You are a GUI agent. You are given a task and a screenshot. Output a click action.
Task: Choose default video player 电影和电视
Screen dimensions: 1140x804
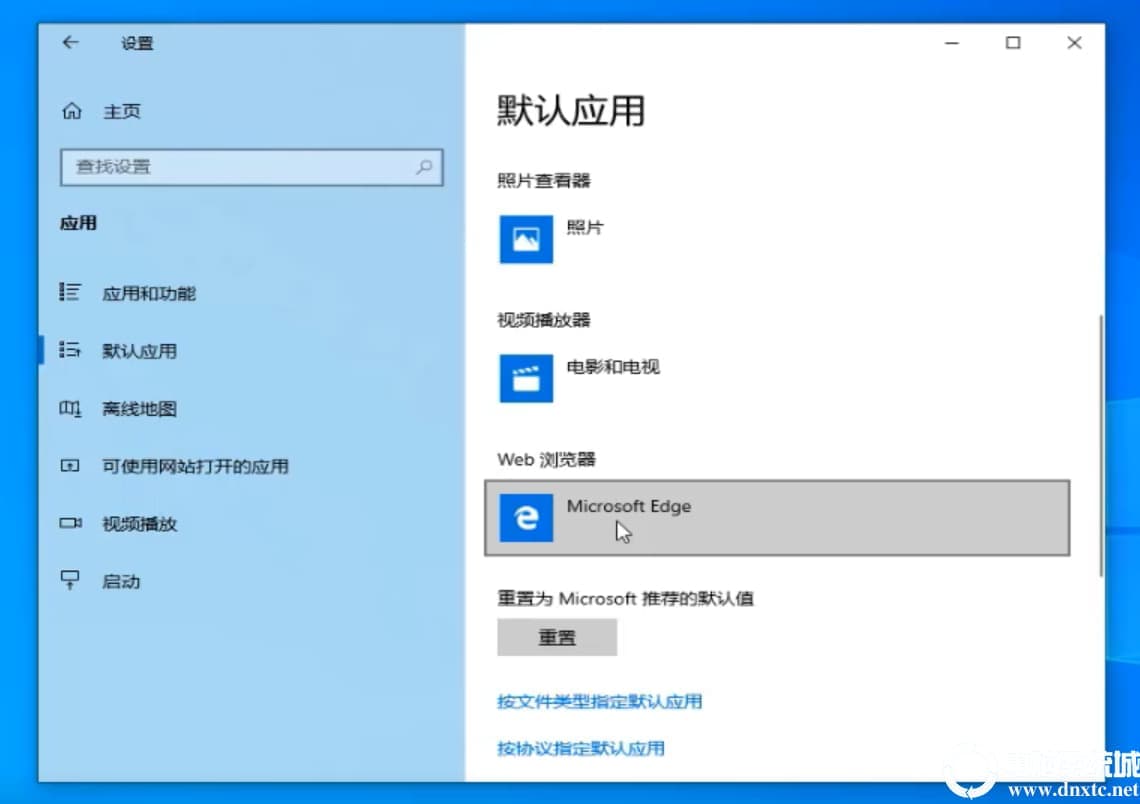point(613,367)
